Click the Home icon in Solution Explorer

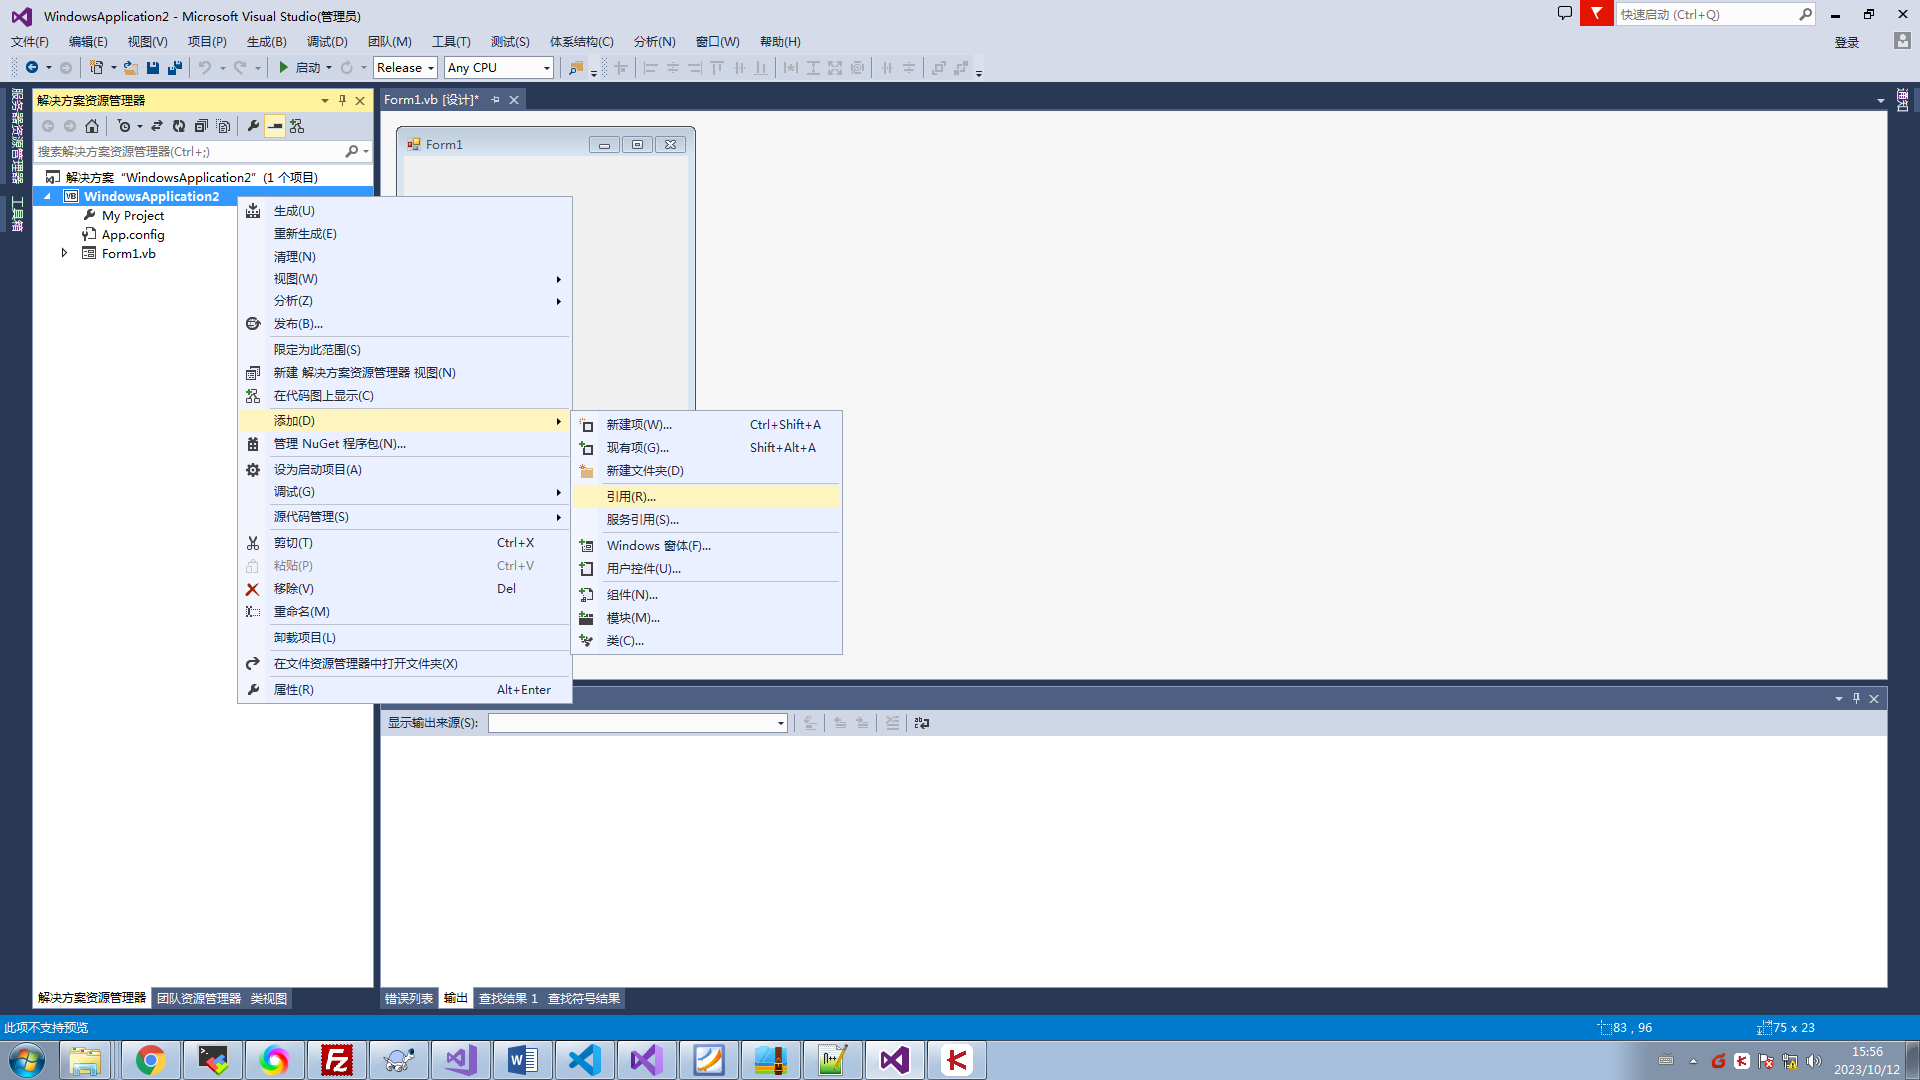coord(92,126)
